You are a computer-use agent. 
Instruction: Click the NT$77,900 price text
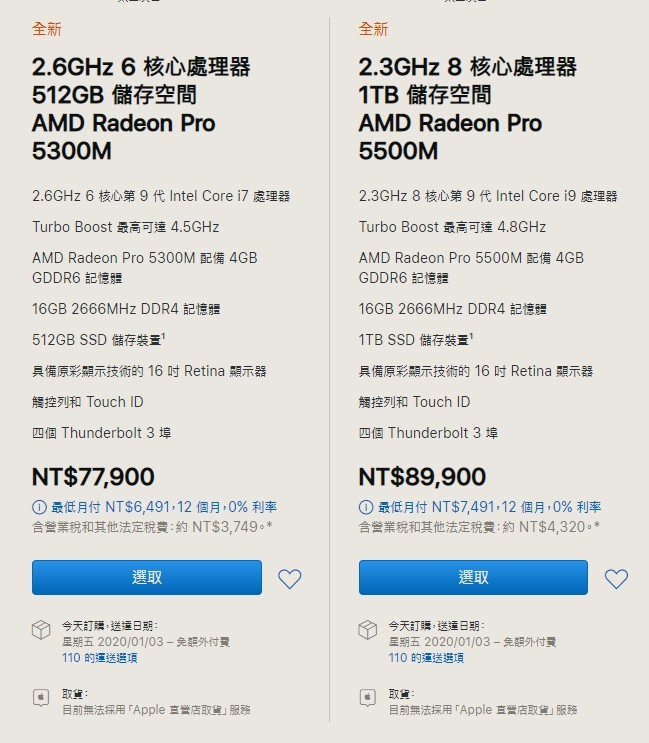tap(93, 477)
